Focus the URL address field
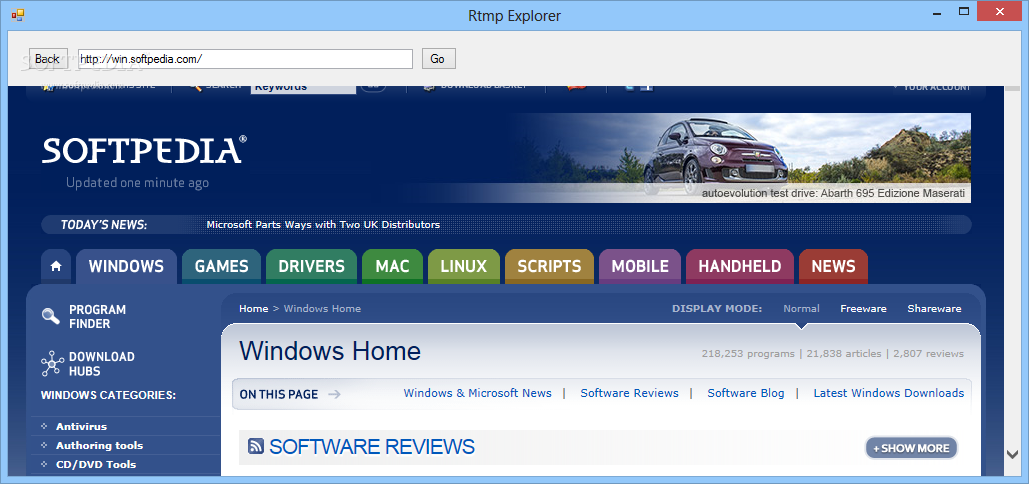 click(245, 59)
